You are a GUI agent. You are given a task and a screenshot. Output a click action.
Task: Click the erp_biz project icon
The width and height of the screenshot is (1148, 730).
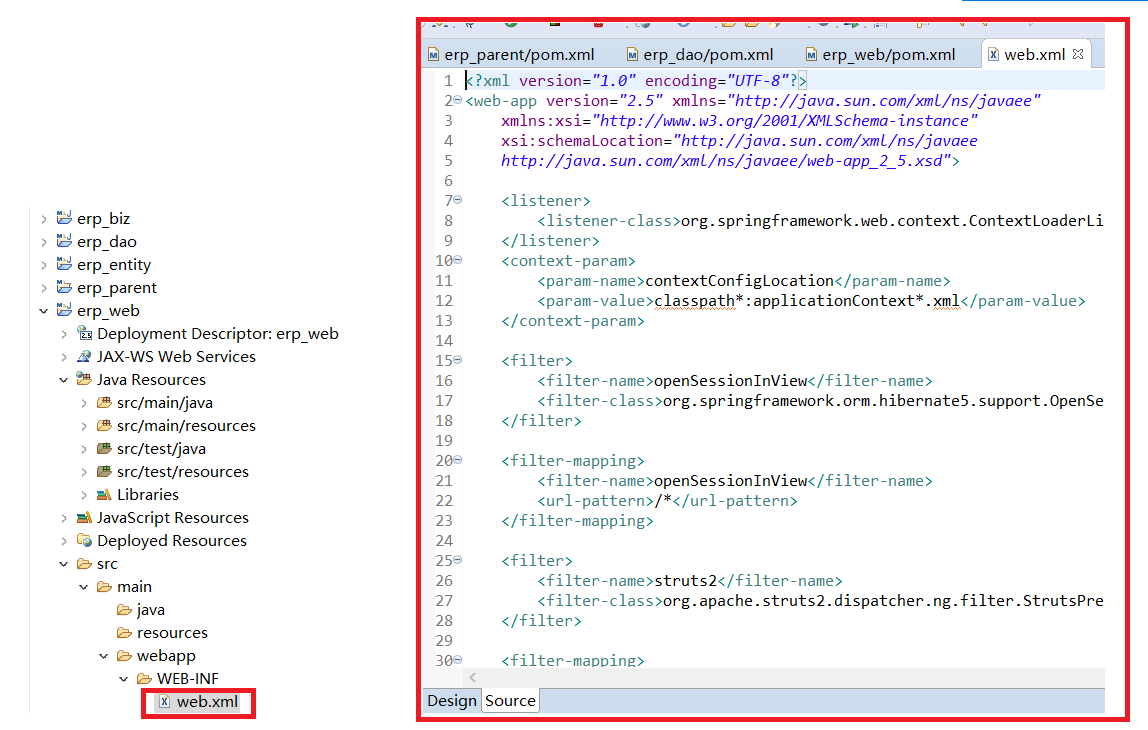64,218
